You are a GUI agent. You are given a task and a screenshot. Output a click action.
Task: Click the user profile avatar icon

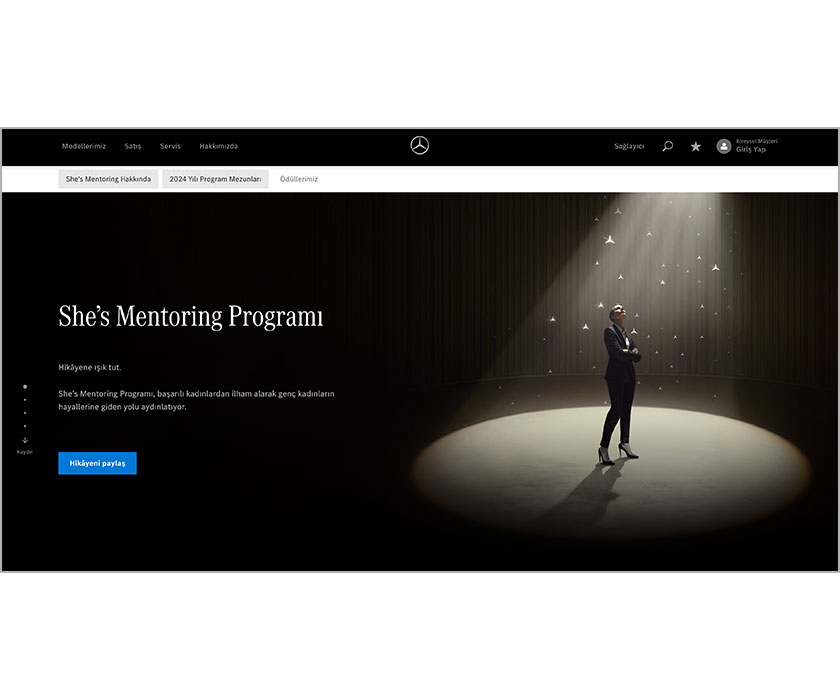coord(724,146)
